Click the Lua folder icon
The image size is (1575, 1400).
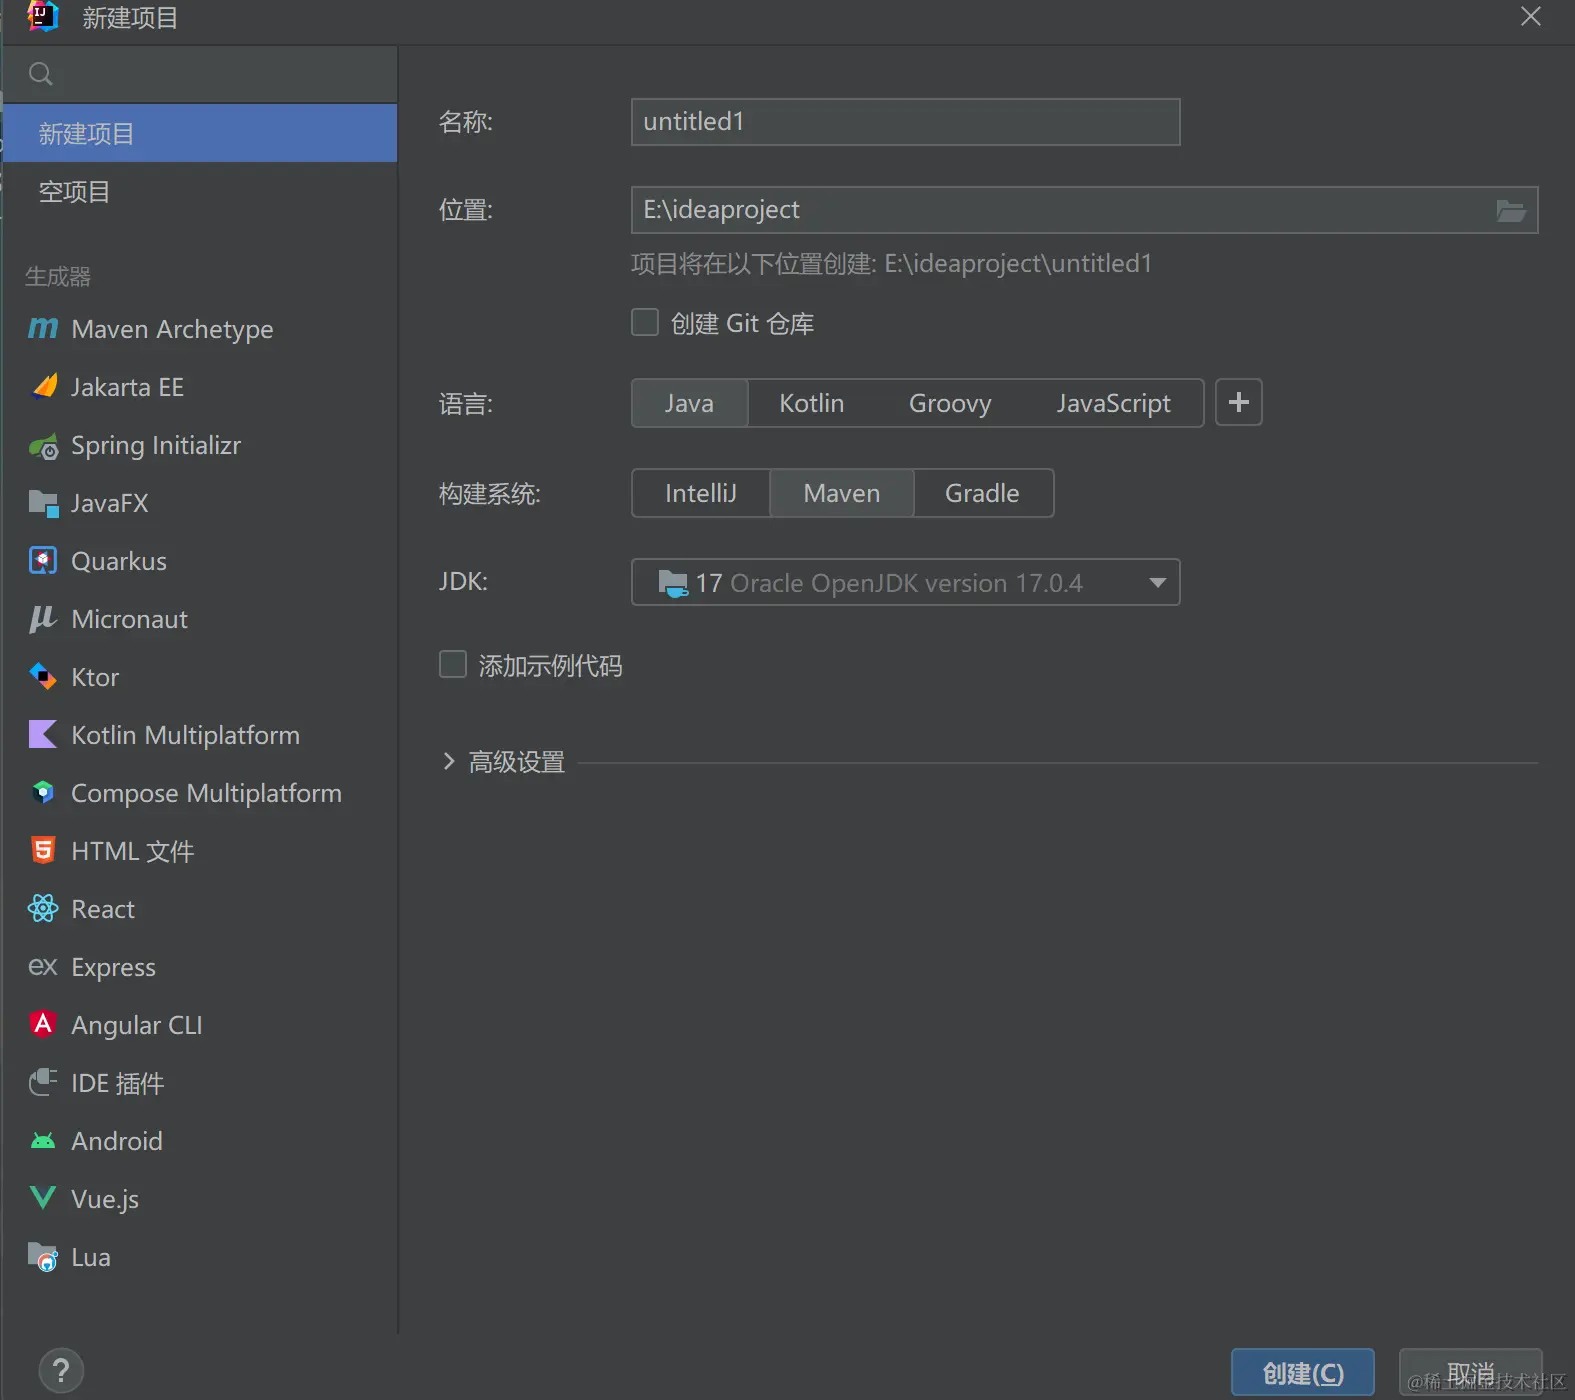(43, 1257)
